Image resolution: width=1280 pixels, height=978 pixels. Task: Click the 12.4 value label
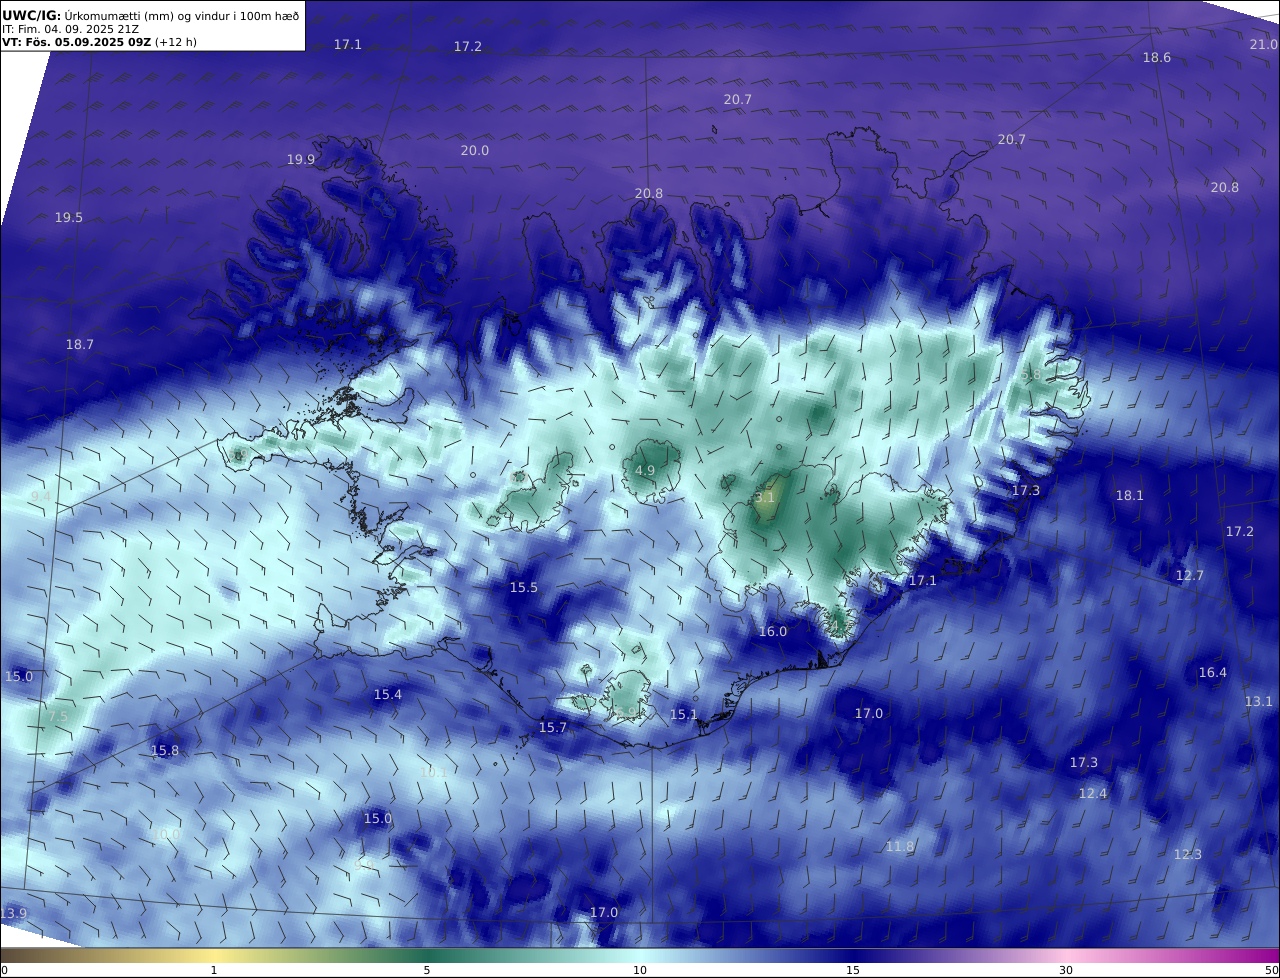click(x=1093, y=793)
